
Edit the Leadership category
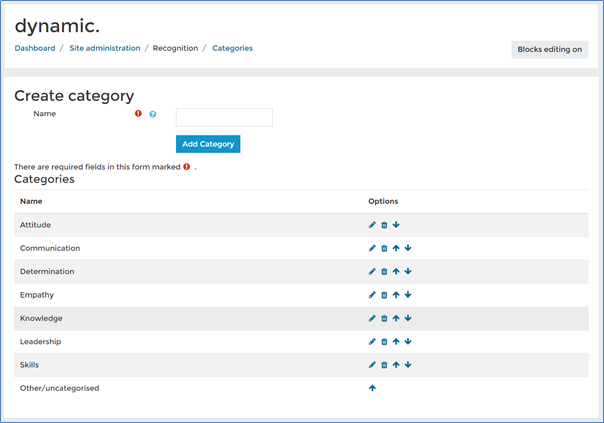click(372, 342)
